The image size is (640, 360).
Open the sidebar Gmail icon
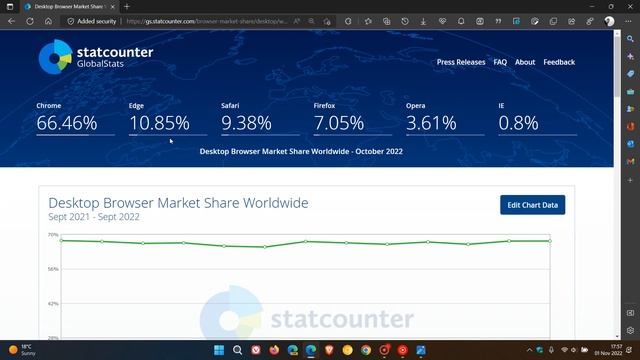click(631, 162)
